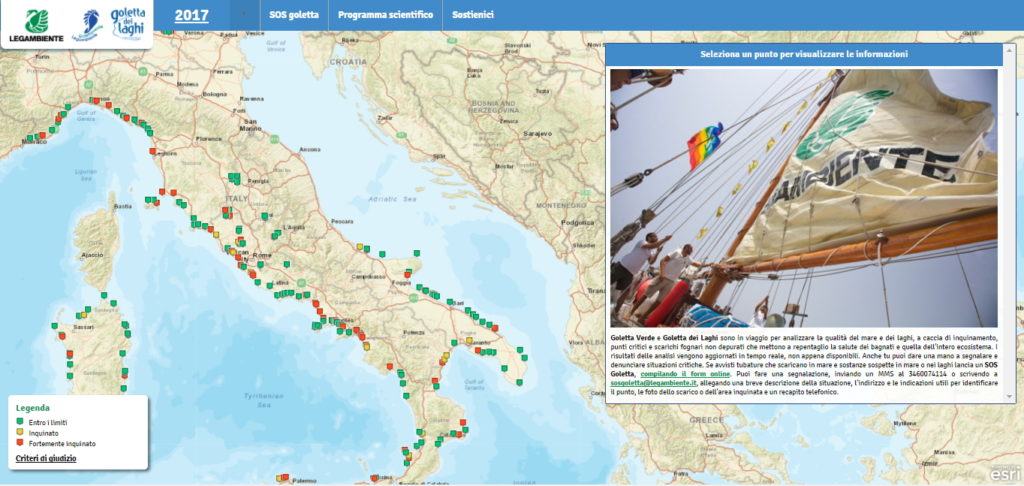Click the 2017 year link
Viewport: 1024px width, 486px height.
coord(191,15)
